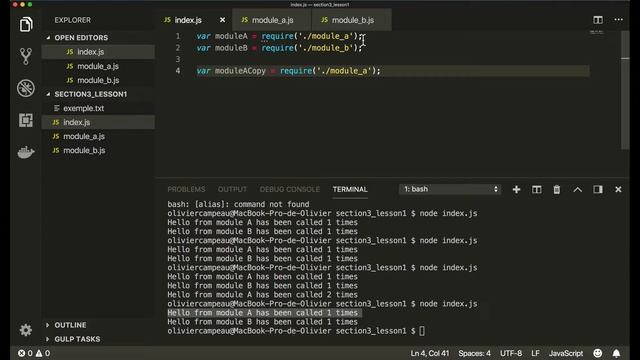640x360 pixels.
Task: Open the warnings count in status bar
Action: [43, 353]
